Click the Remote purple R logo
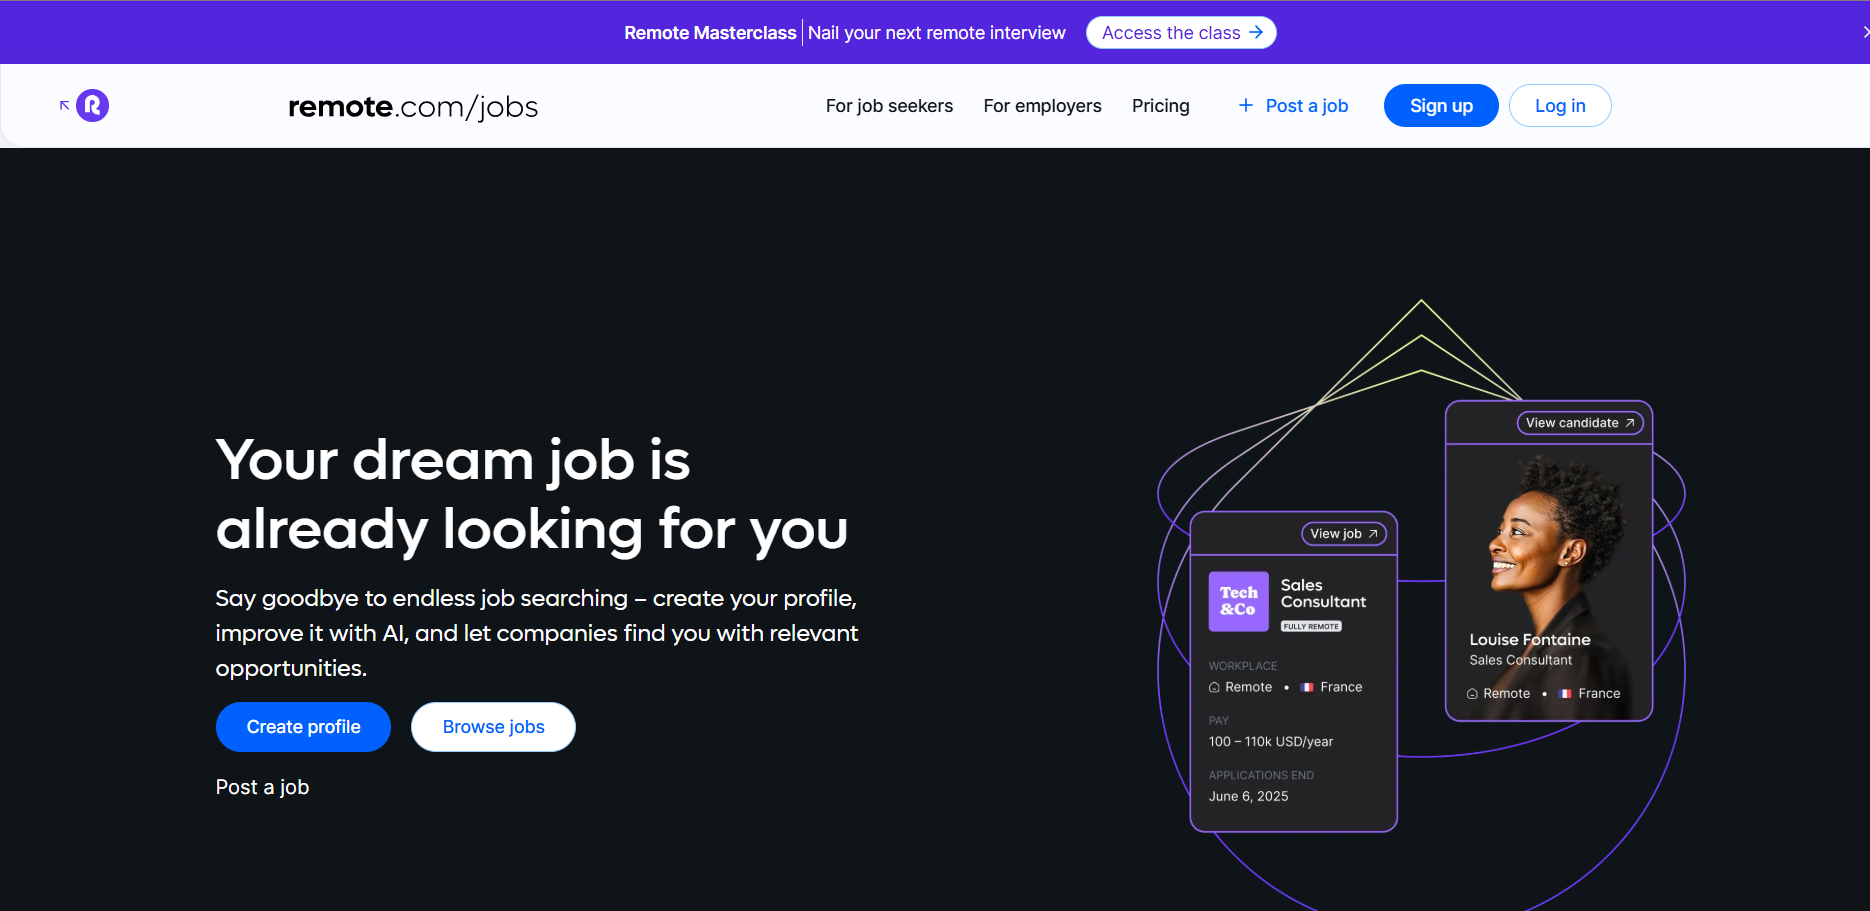The height and width of the screenshot is (911, 1870). coord(93,105)
